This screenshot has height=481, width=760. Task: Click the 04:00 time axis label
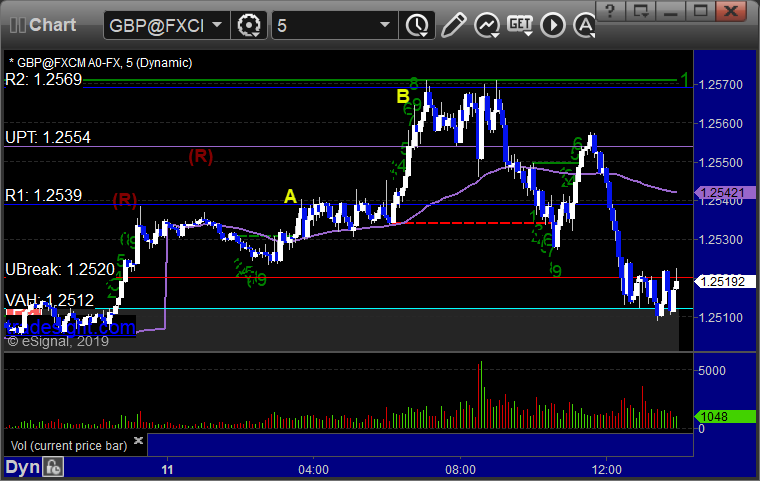click(313, 469)
